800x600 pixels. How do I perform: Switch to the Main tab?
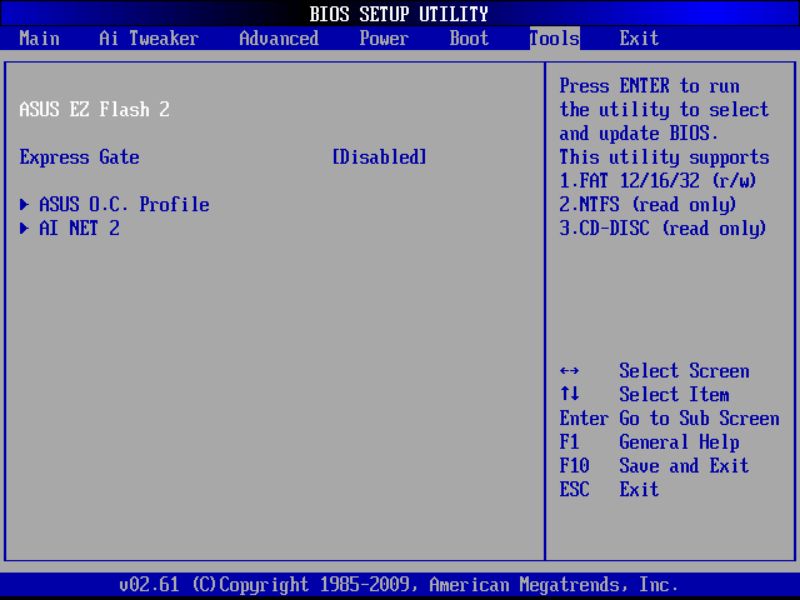(x=39, y=38)
